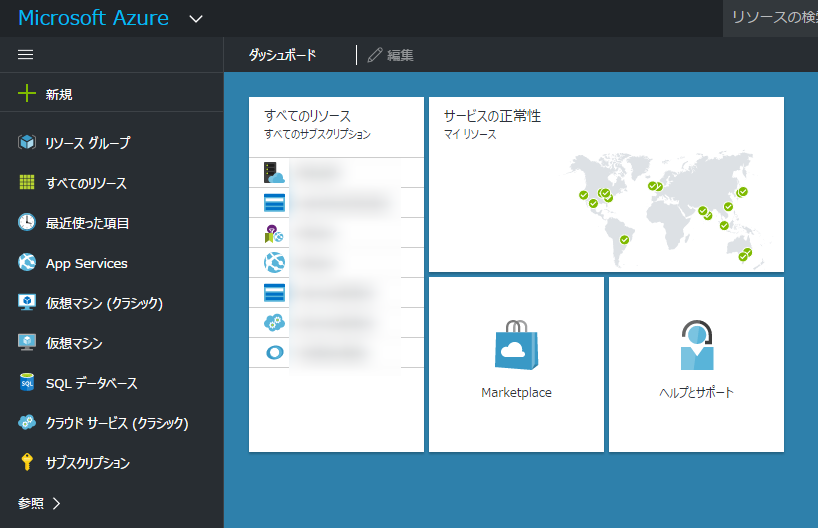Select 仮想マシン (クラシック) in sidebar
Viewport: 818px width, 528px height.
[x=104, y=303]
